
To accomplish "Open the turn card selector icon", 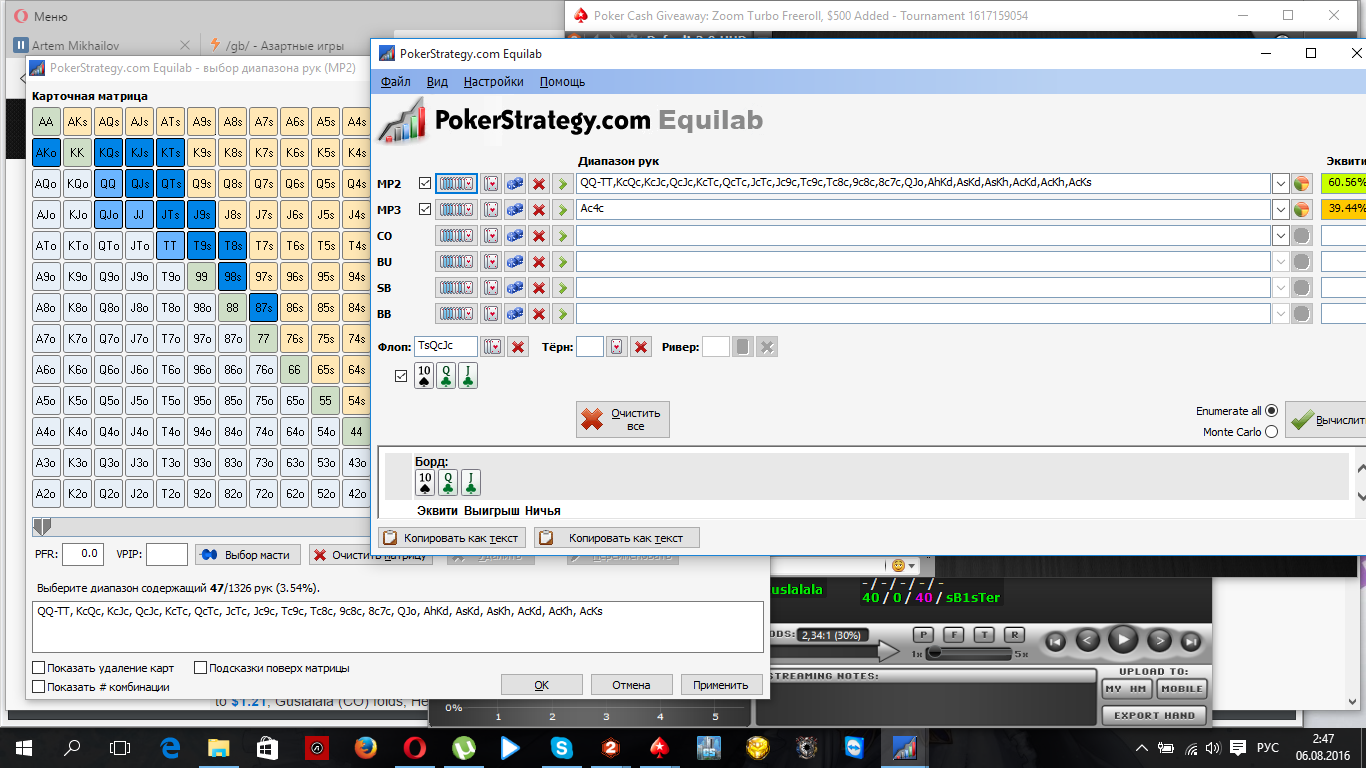I will pyautogui.click(x=618, y=347).
